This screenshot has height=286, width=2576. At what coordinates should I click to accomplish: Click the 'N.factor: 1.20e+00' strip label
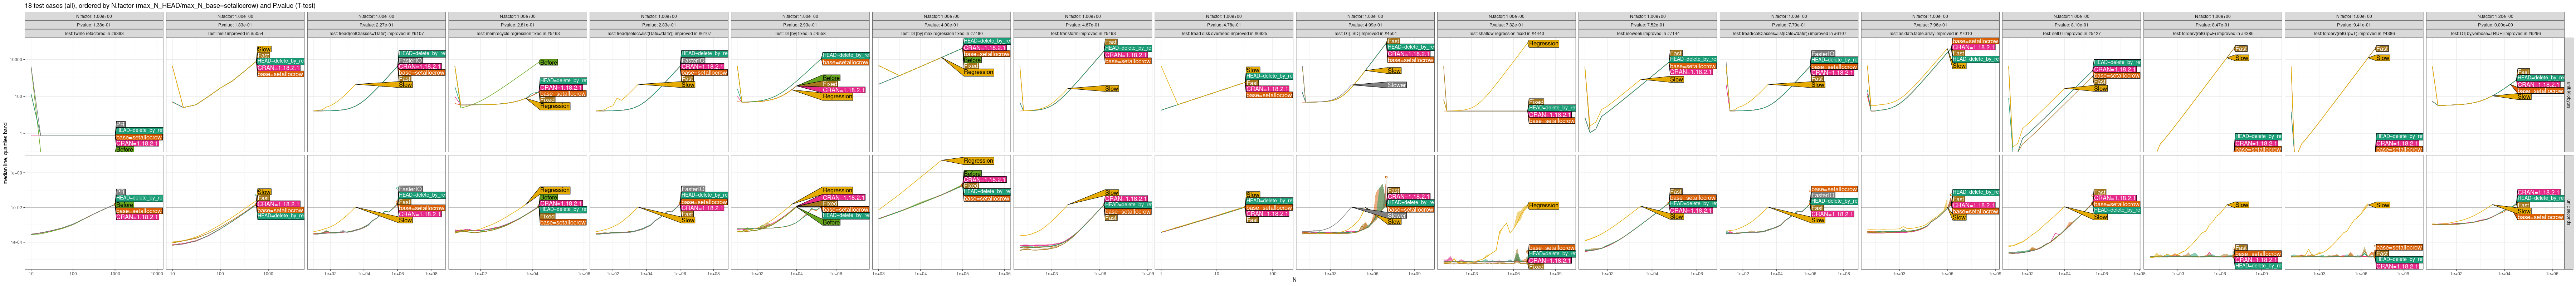[x=2494, y=16]
